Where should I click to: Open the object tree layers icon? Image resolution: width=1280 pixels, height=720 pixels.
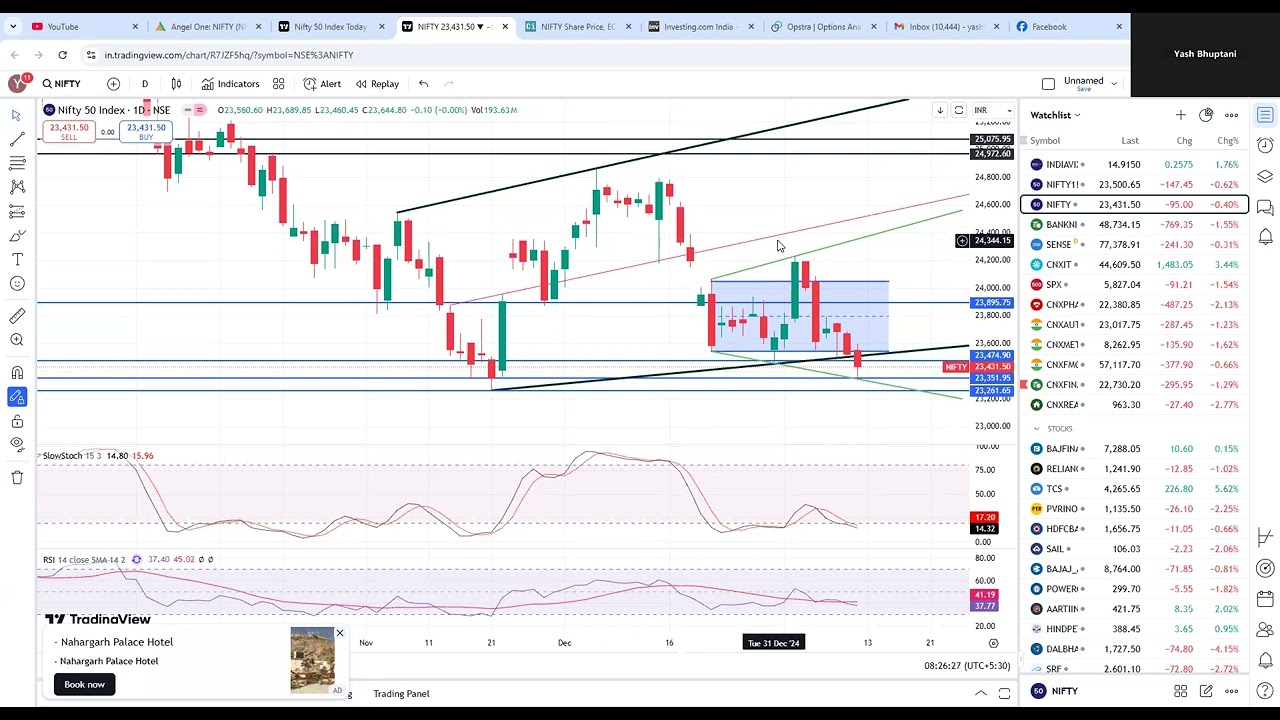click(x=1265, y=177)
